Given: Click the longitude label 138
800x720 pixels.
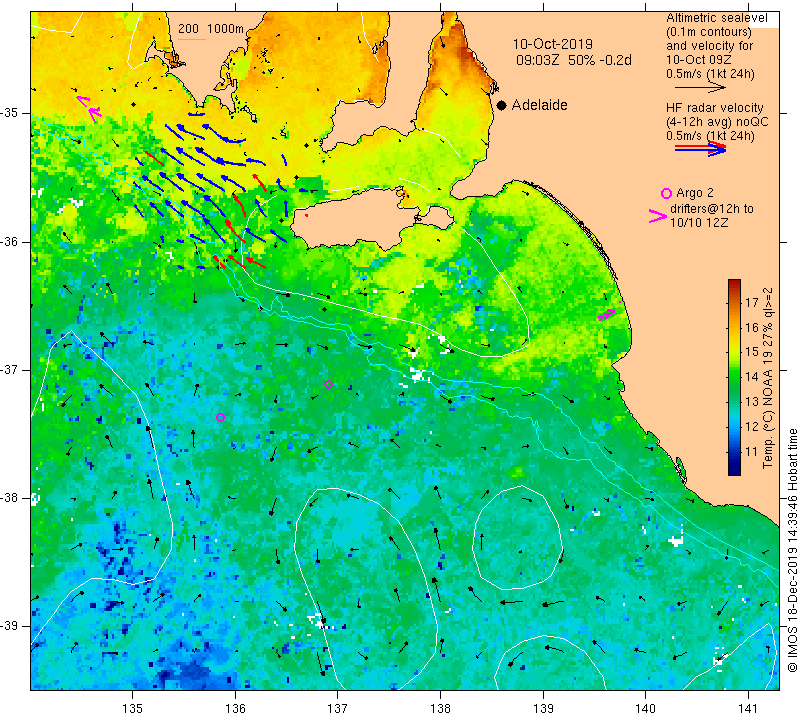Looking at the screenshot, I should [441, 708].
